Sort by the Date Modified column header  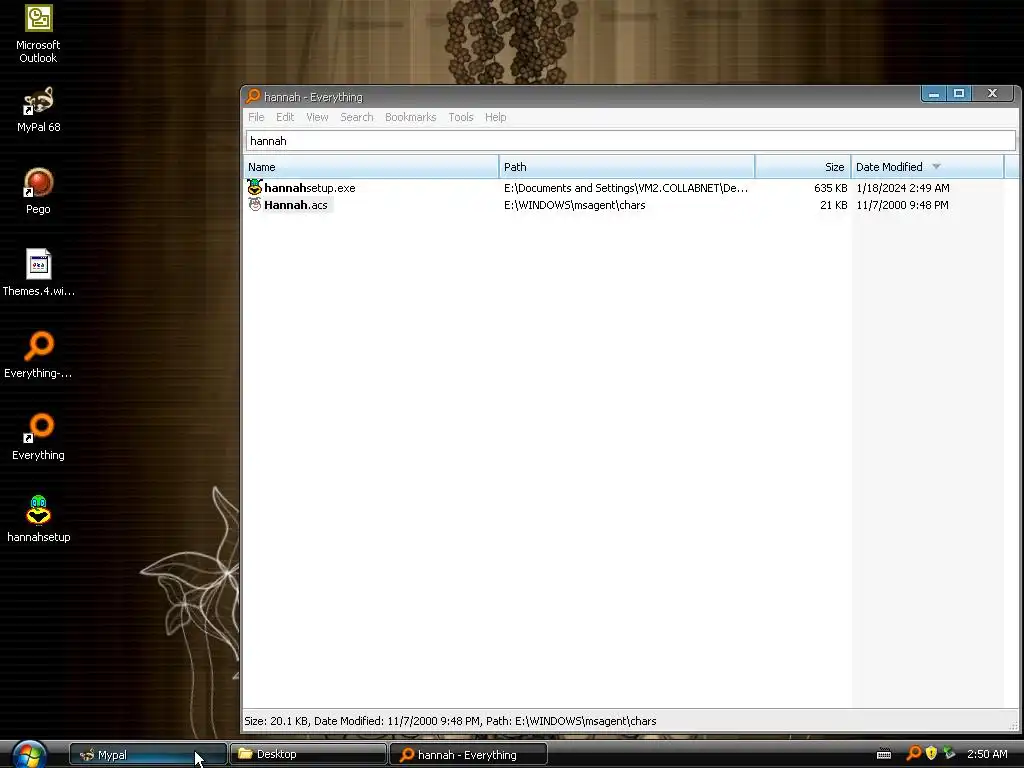[x=927, y=167]
